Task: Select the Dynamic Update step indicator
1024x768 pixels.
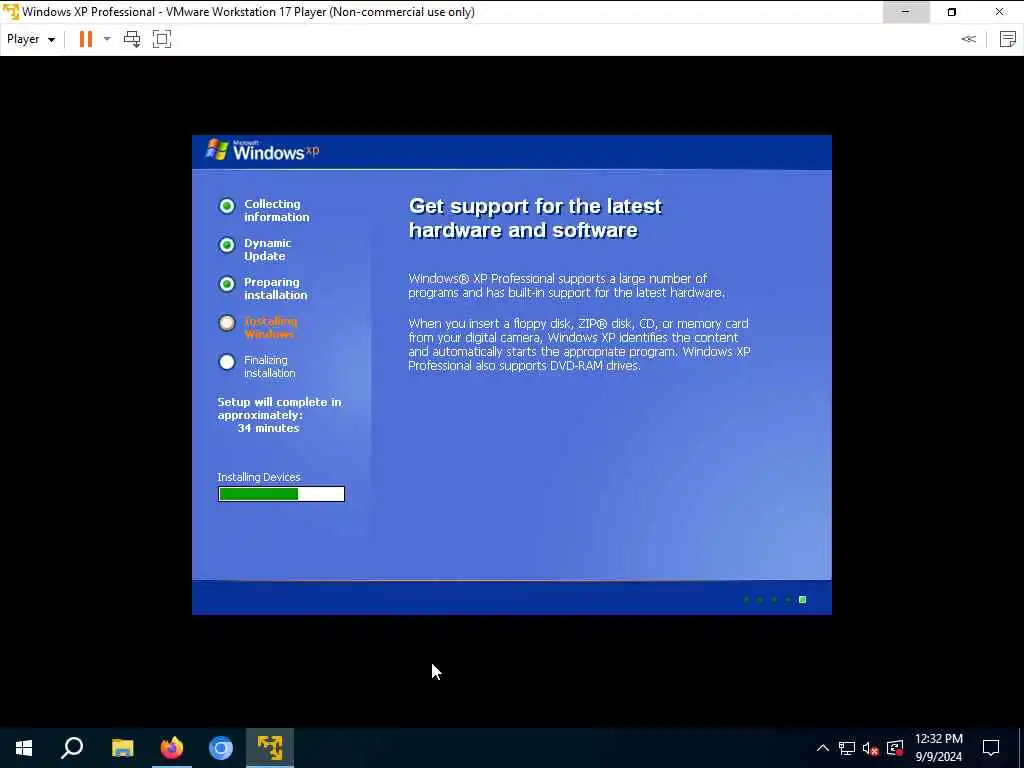Action: coord(227,245)
